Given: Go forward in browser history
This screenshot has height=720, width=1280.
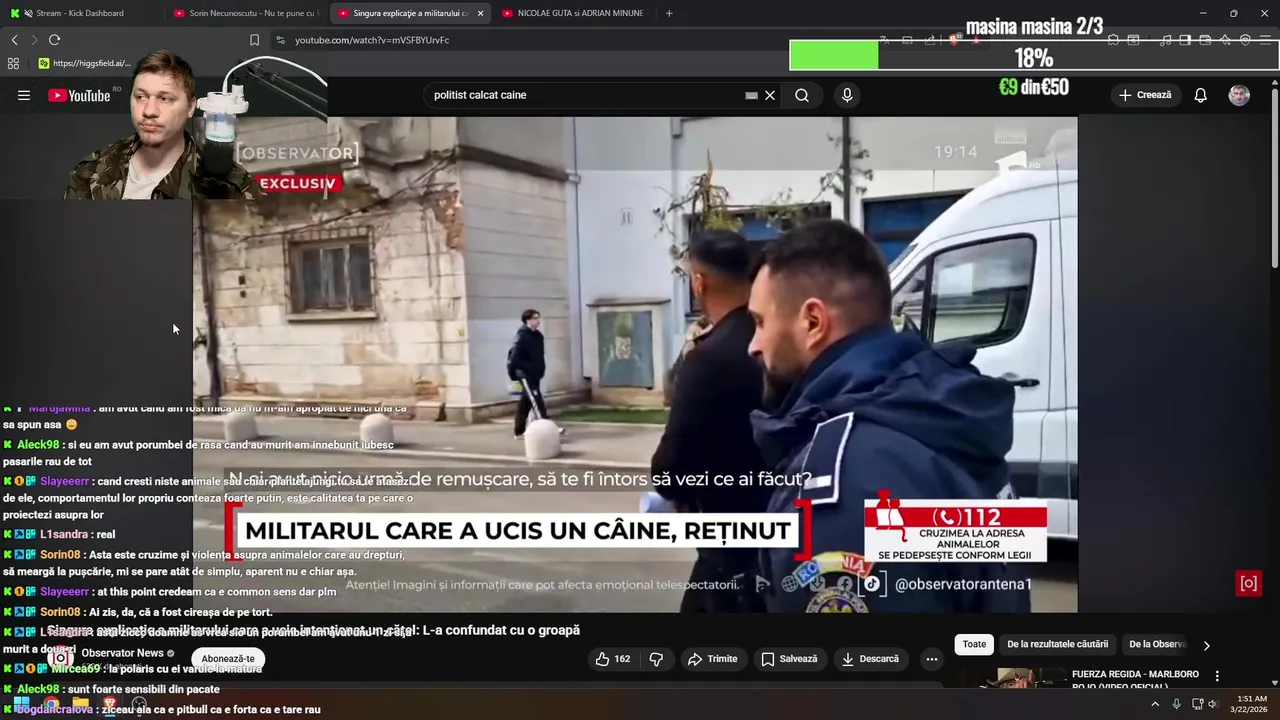Looking at the screenshot, I should [x=33, y=40].
